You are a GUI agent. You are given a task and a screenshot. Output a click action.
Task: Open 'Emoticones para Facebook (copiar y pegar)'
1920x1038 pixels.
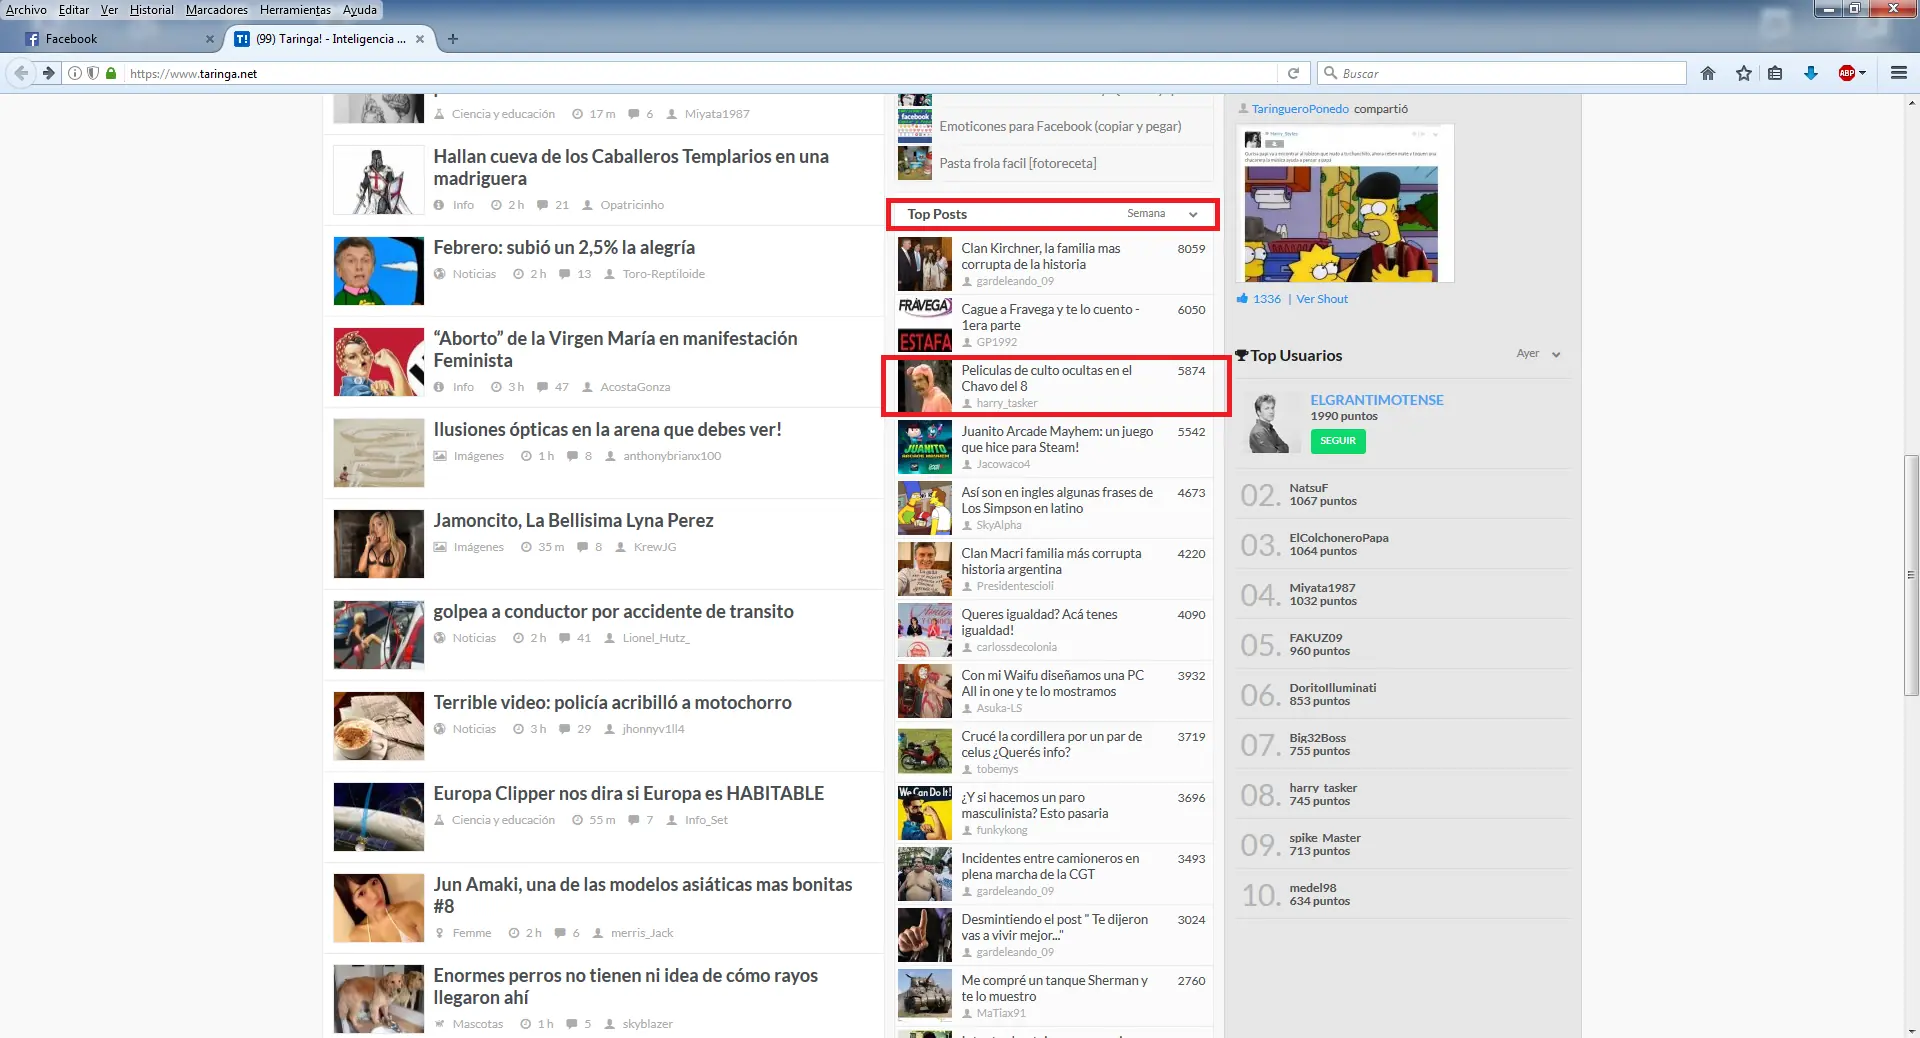pyautogui.click(x=1060, y=126)
